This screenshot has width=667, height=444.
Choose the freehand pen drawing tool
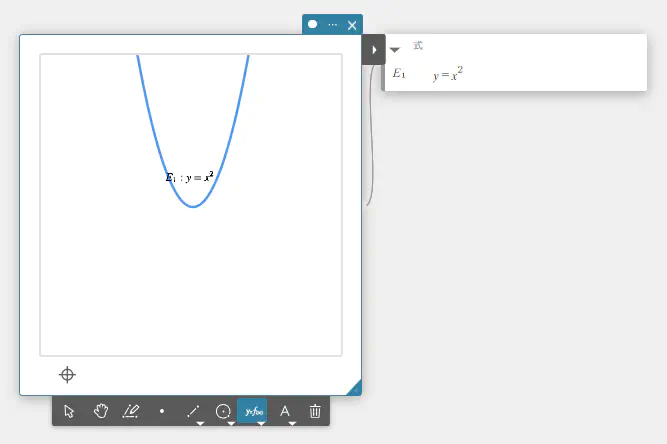(x=131, y=411)
